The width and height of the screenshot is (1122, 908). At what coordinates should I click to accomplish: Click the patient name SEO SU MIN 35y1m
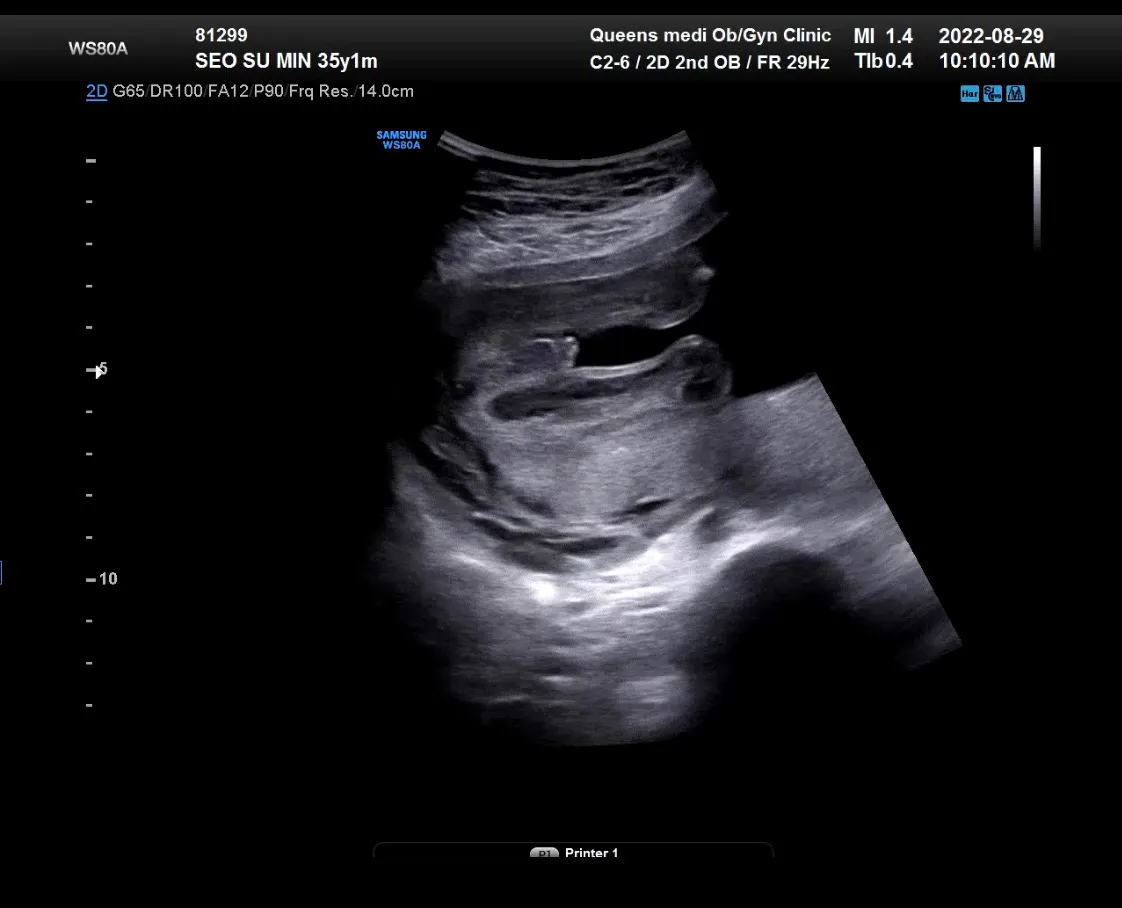tap(286, 62)
